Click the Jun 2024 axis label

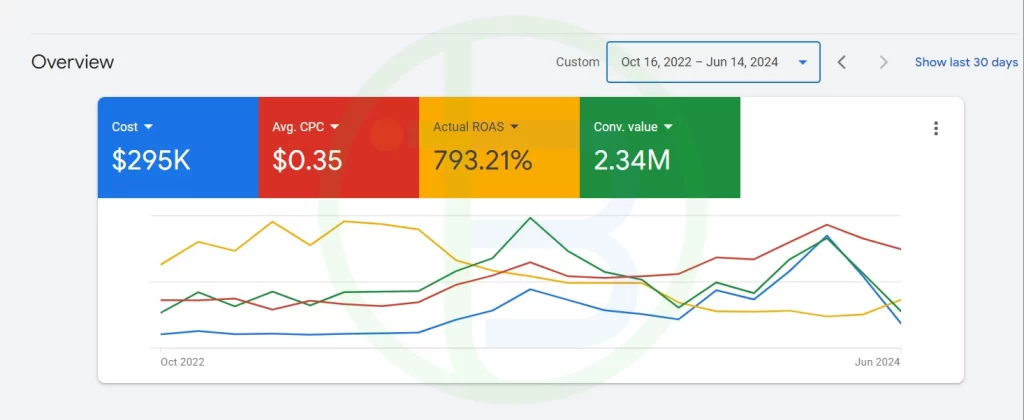point(876,362)
